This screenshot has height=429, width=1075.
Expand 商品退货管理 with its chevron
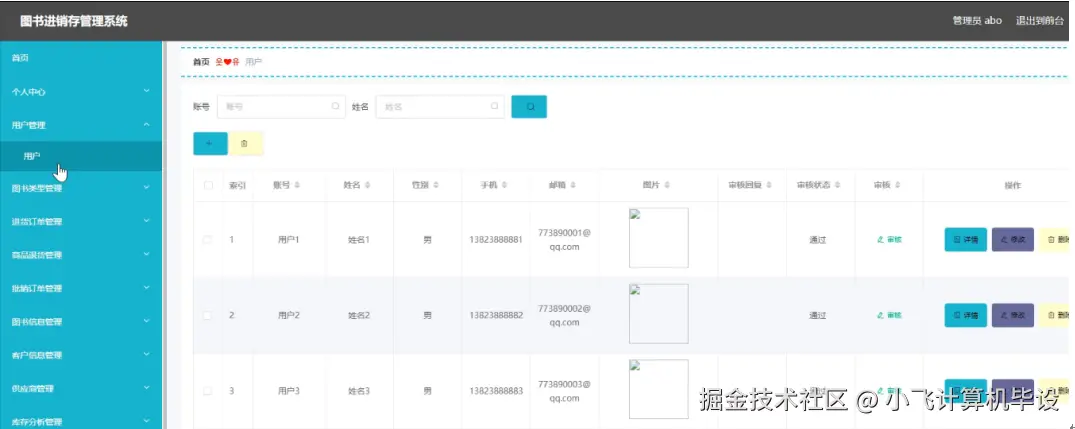click(x=146, y=254)
